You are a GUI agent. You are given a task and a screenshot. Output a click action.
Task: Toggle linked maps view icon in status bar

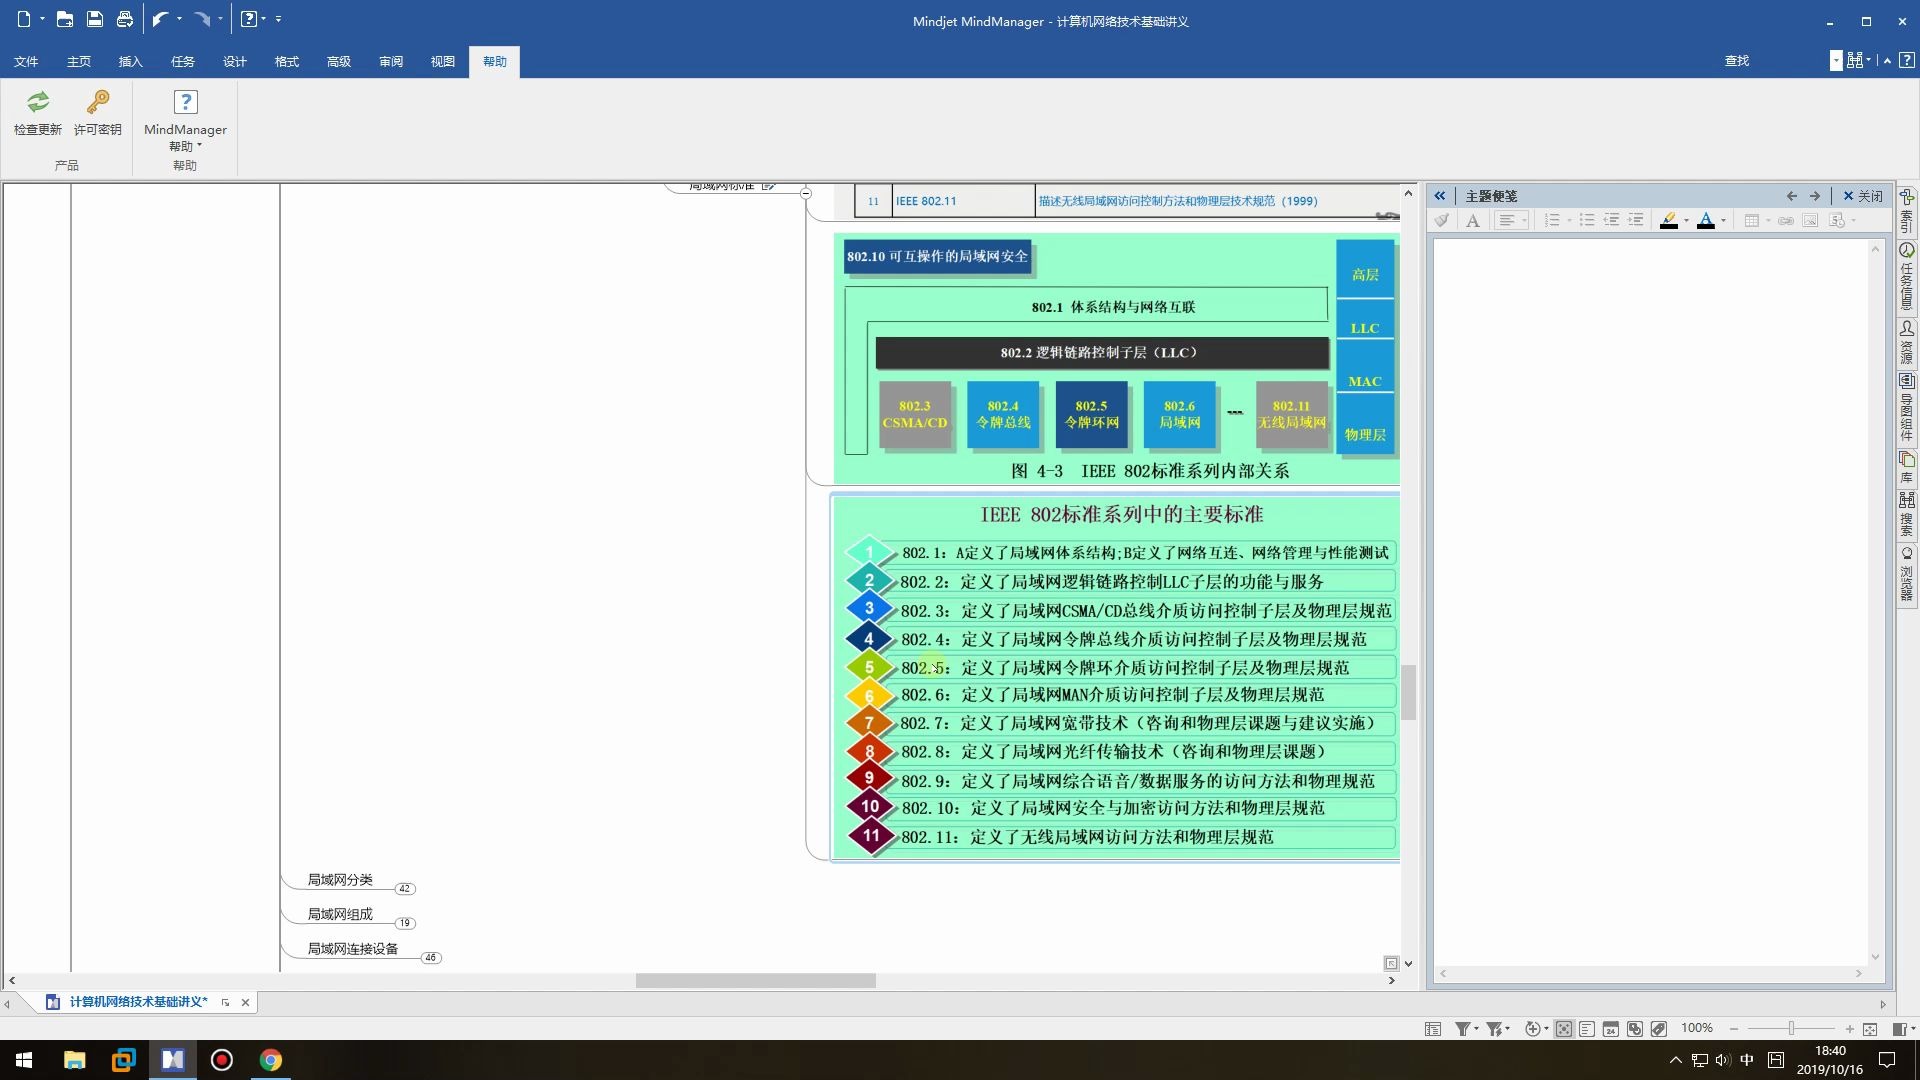[1635, 1029]
